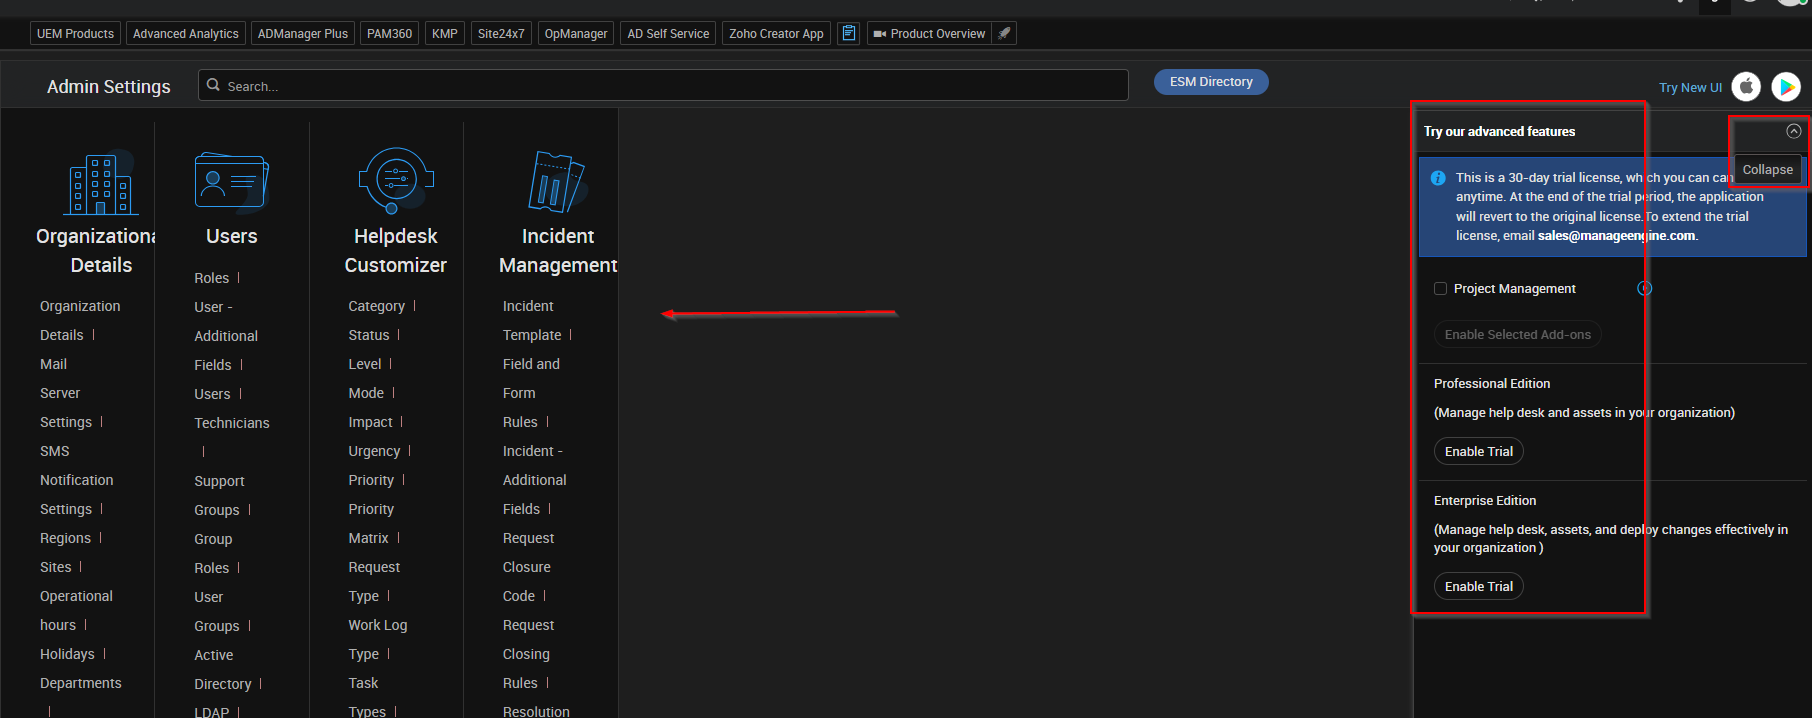Open the clipboard bookmark icon

pyautogui.click(x=849, y=33)
